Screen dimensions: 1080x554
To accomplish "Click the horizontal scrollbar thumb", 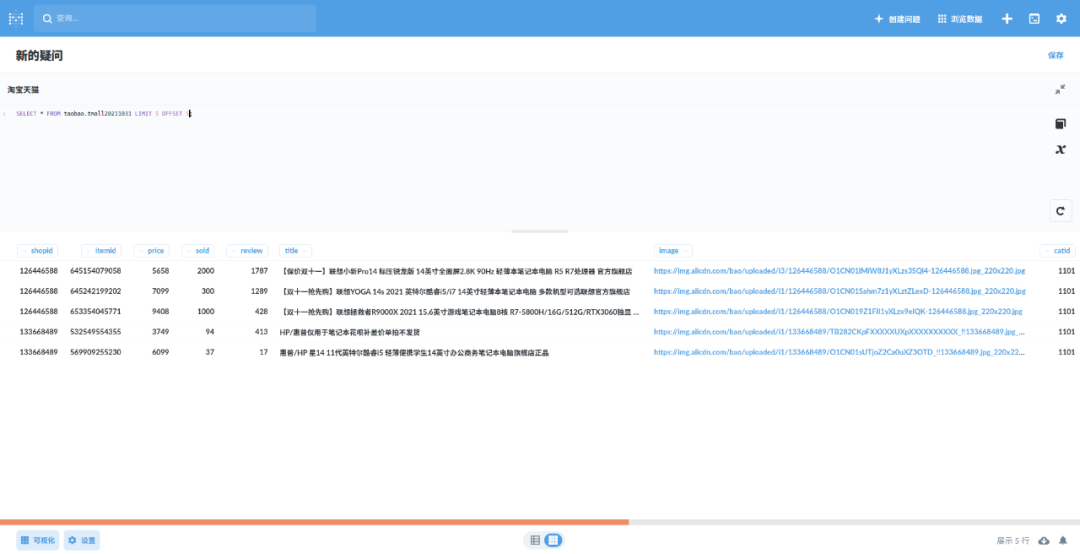I will pyautogui.click(x=314, y=522).
